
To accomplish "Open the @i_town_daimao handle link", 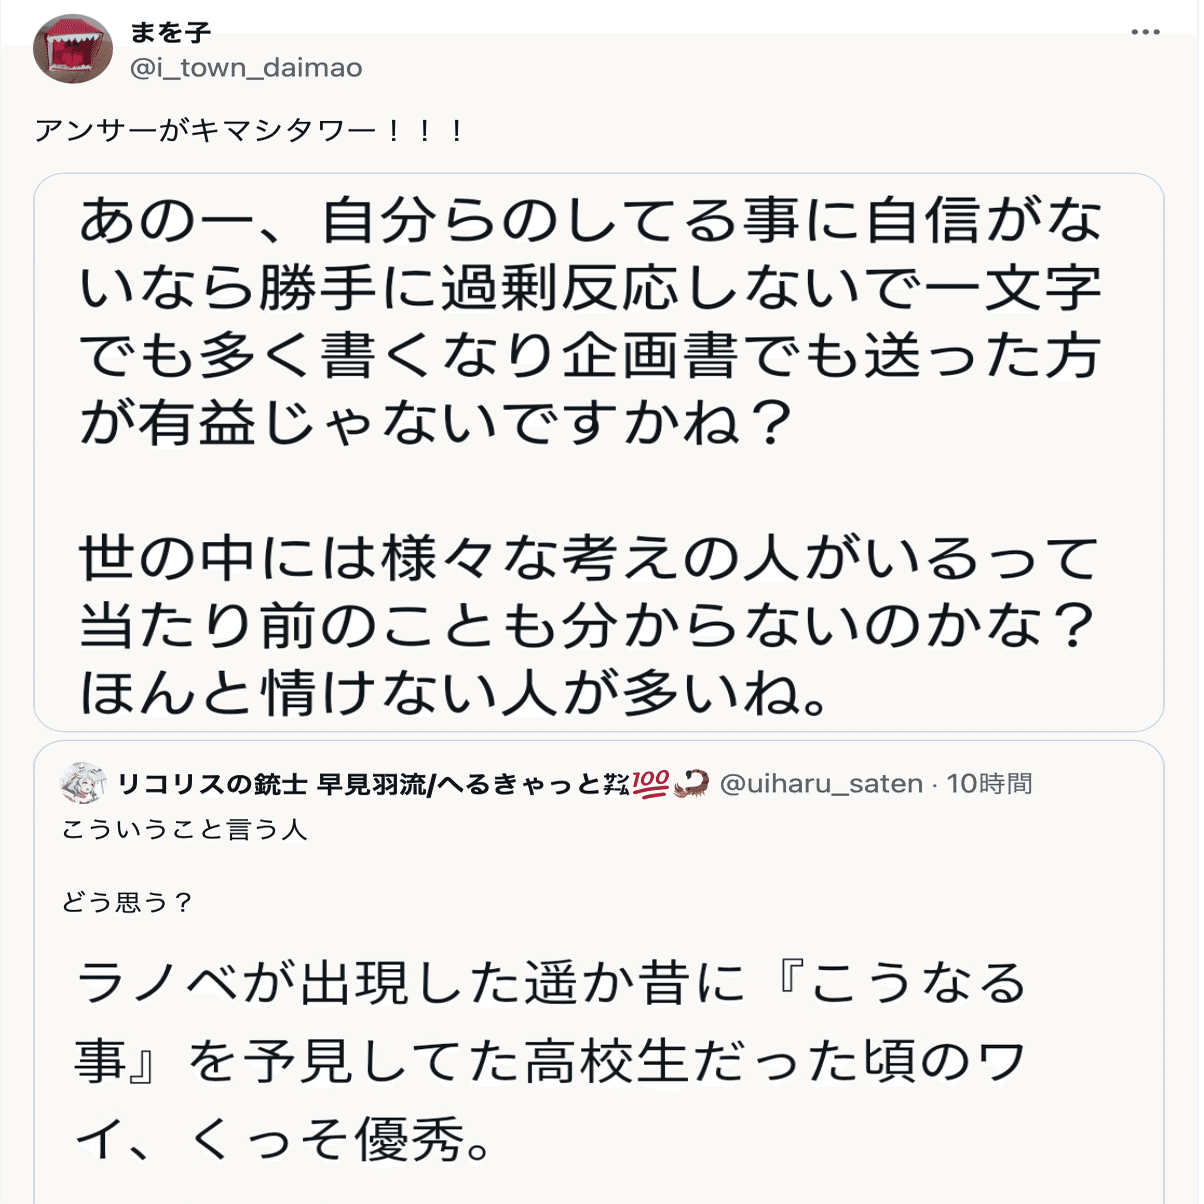I will (x=246, y=68).
